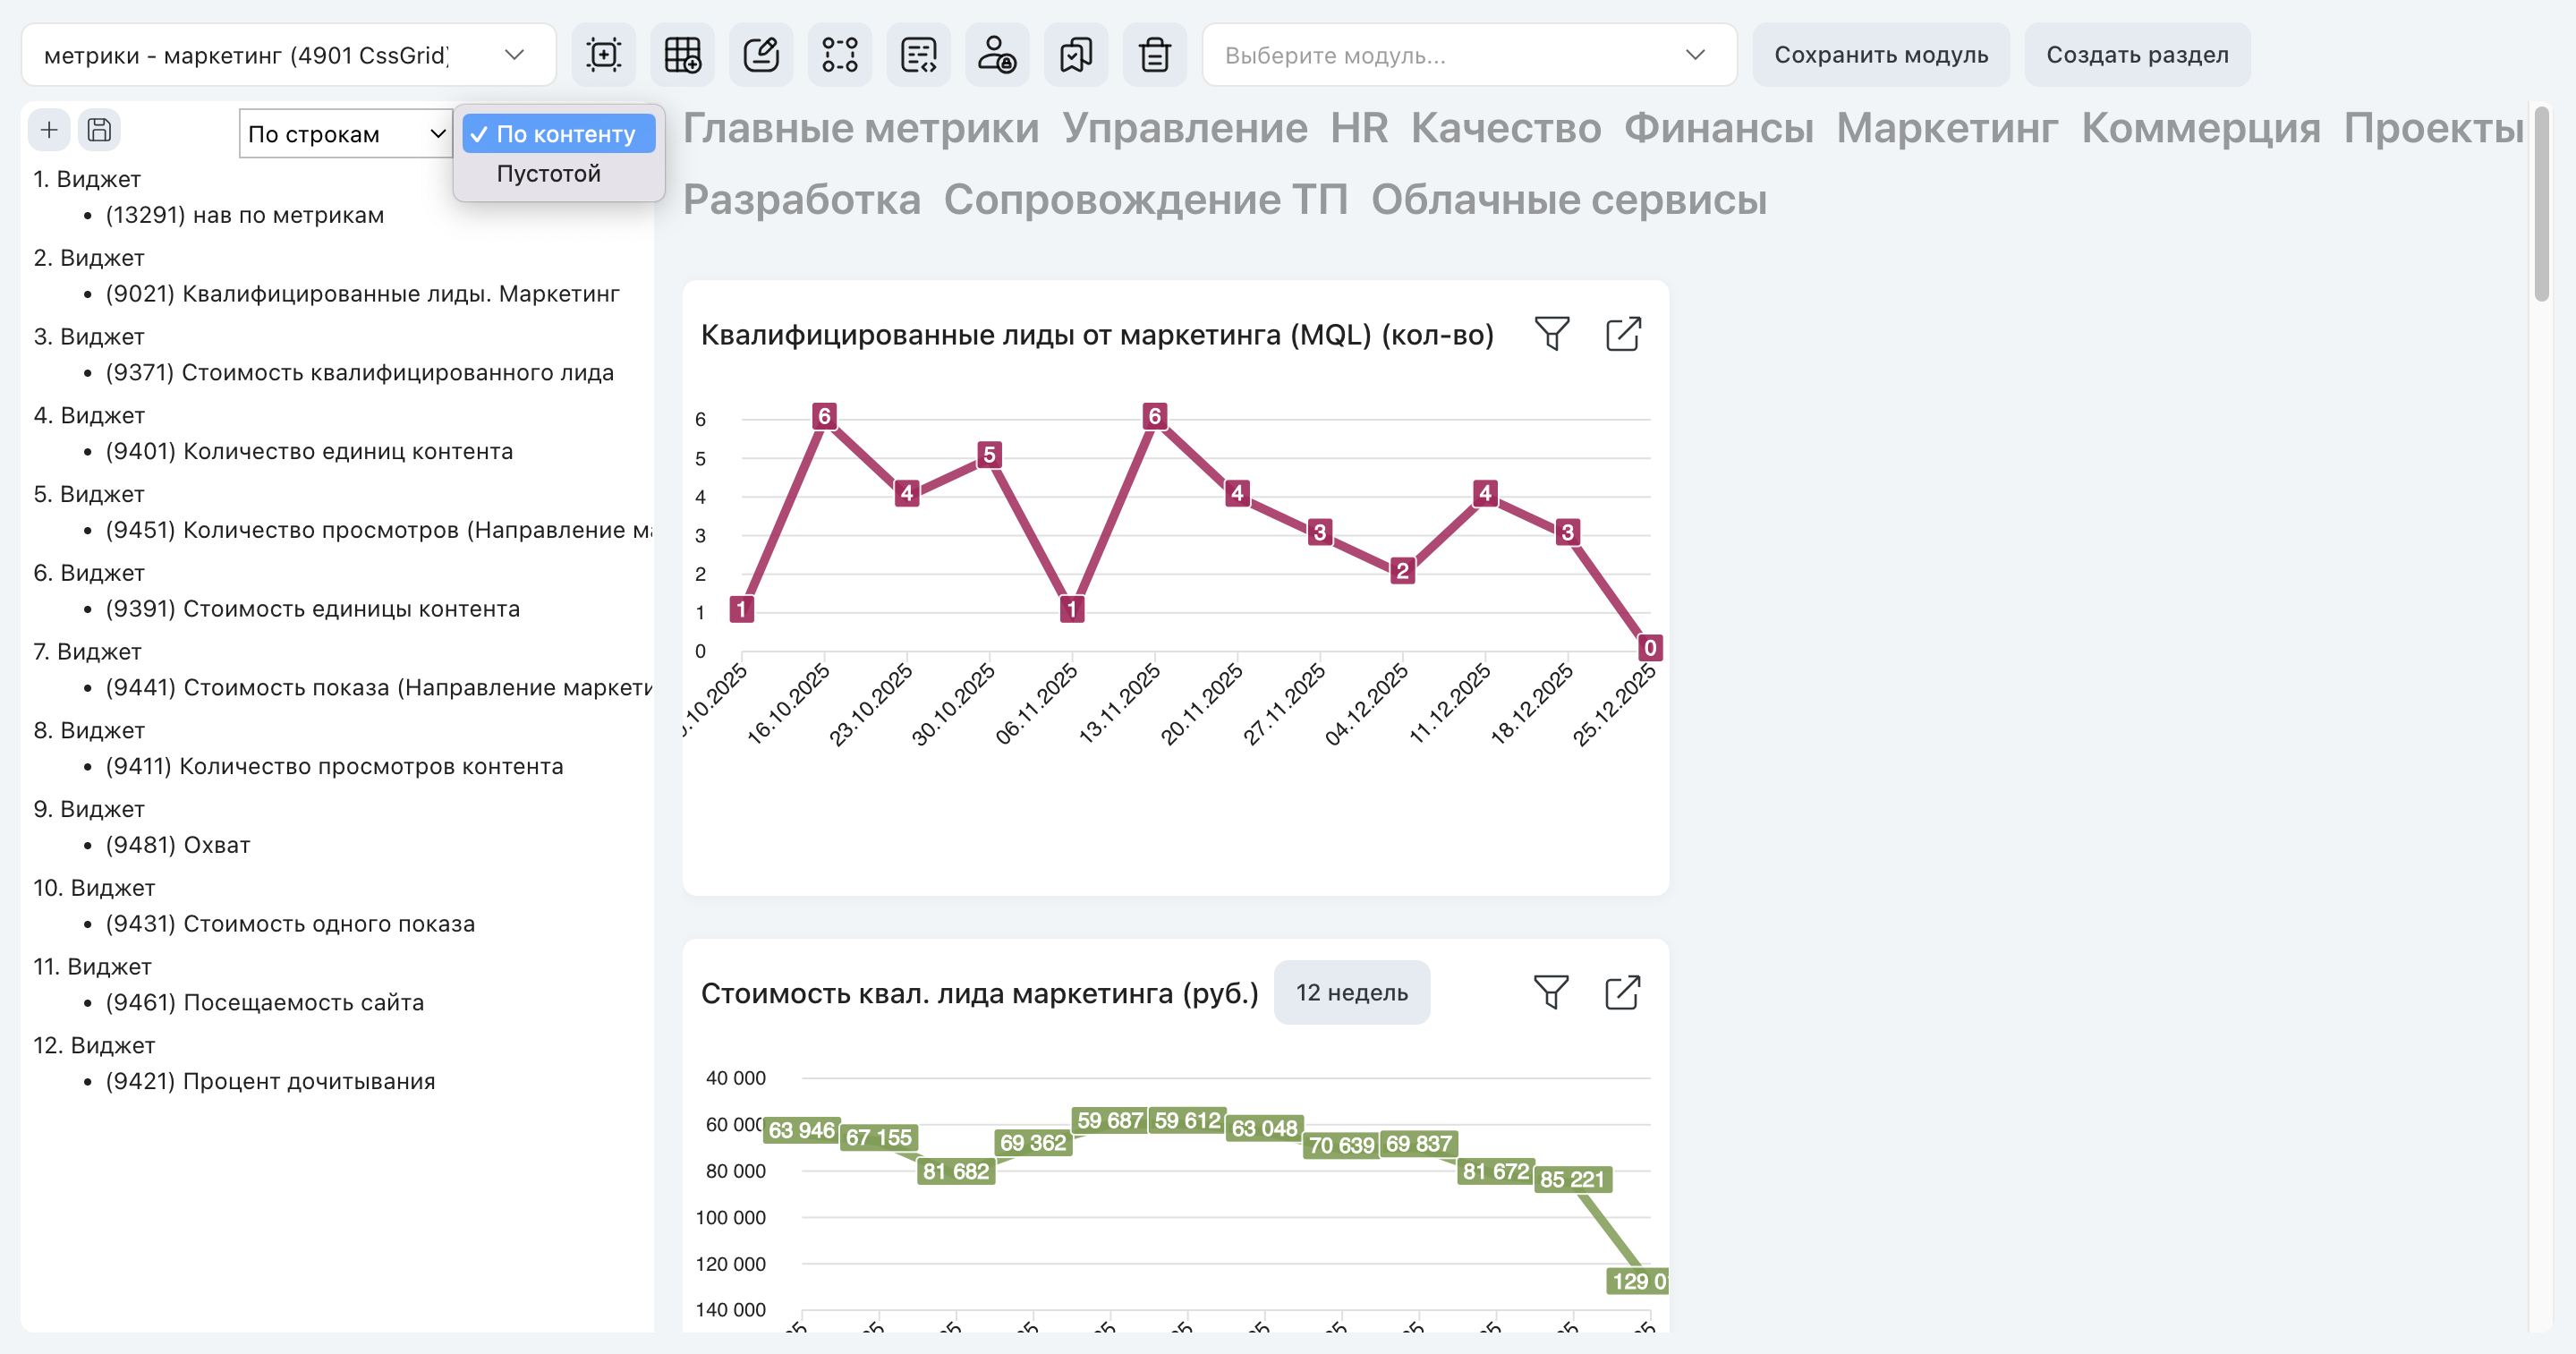Click the copy-bookmark check icon
This screenshot has width=2576, height=1354.
click(1076, 54)
